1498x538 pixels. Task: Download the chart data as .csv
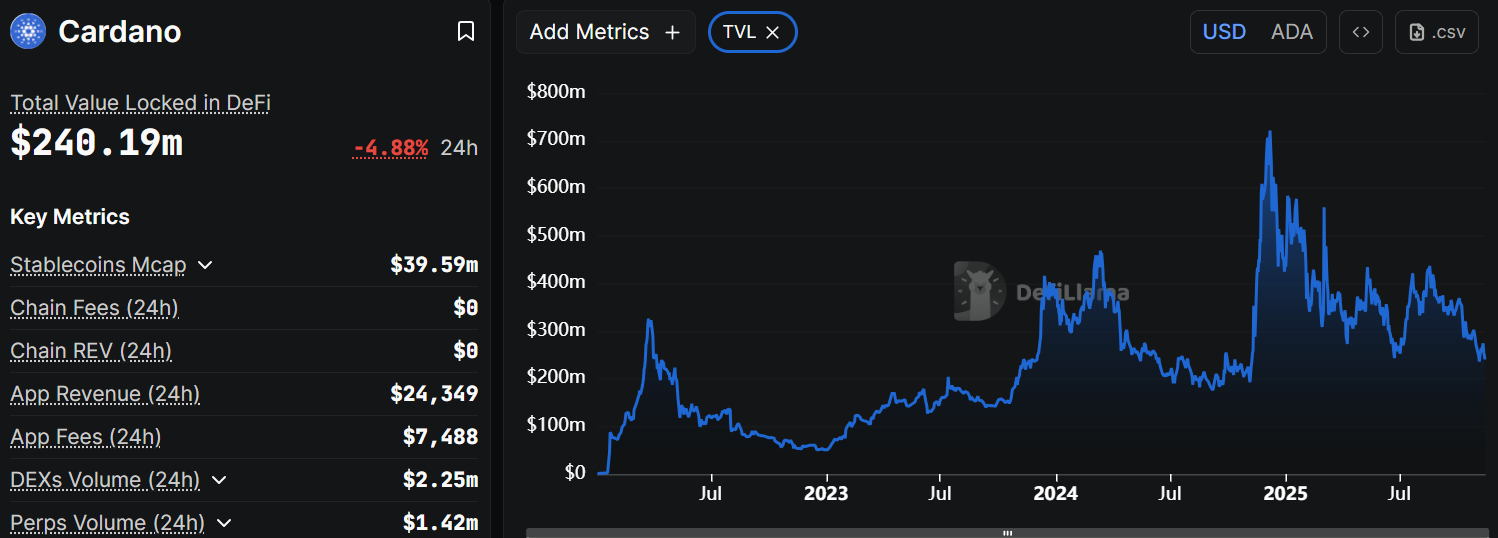point(1436,32)
